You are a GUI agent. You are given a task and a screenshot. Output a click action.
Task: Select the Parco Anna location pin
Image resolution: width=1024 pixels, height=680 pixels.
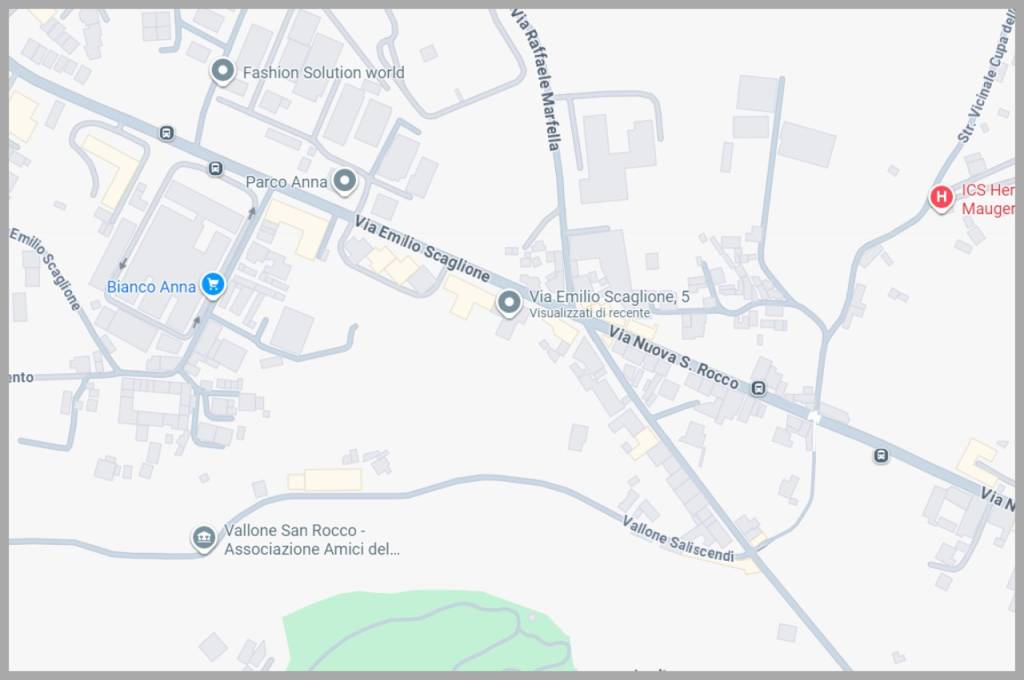345,181
